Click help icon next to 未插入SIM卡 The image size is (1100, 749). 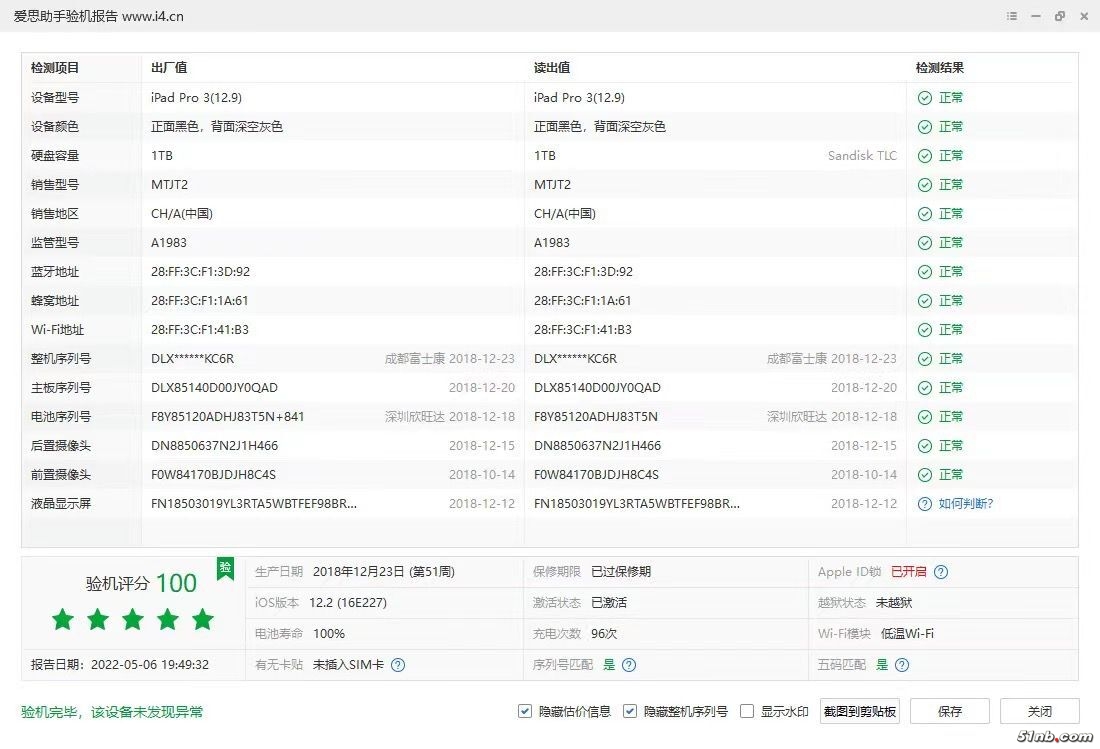(398, 664)
